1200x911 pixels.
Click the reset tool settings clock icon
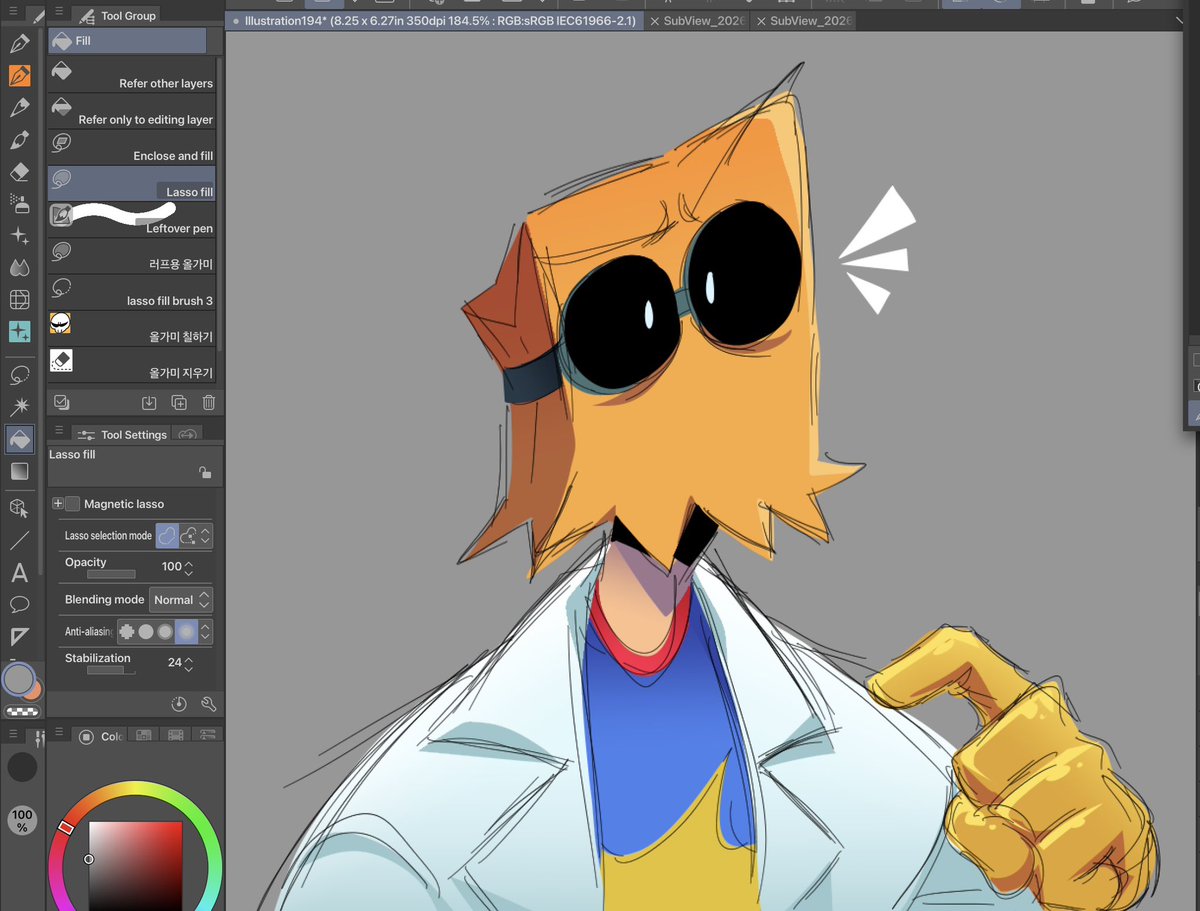coord(179,704)
